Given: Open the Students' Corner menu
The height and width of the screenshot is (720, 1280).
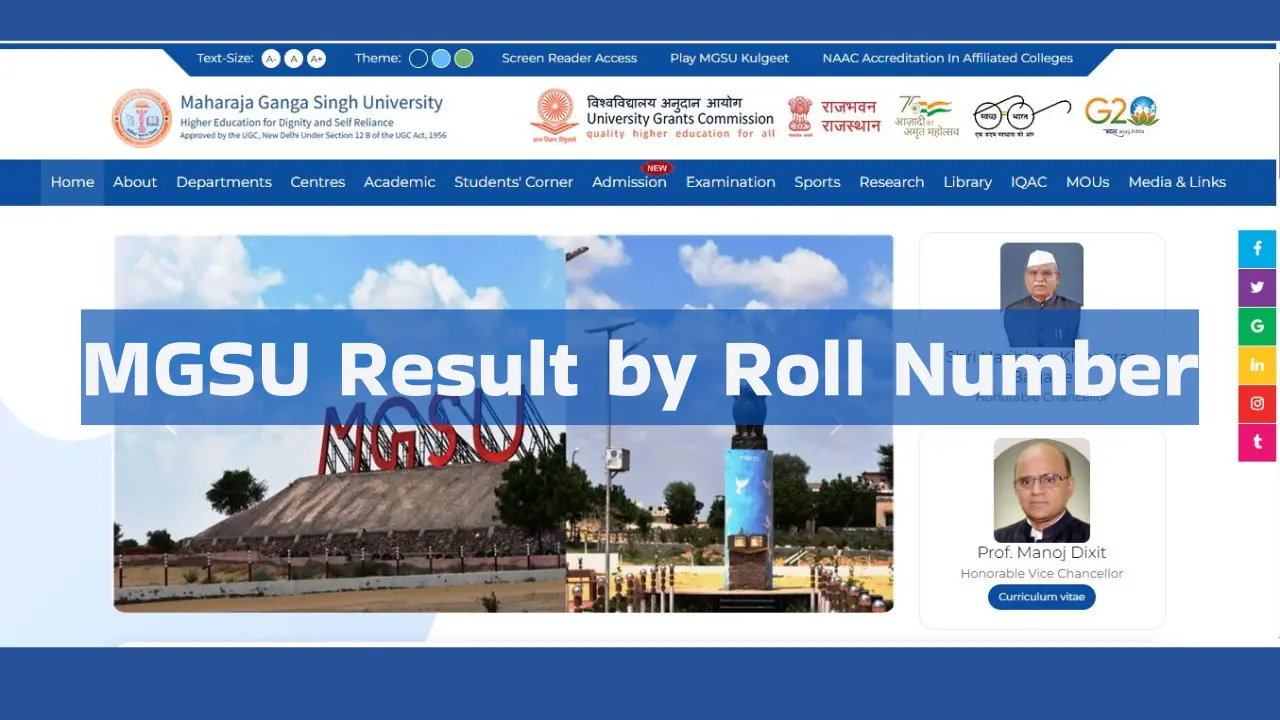Looking at the screenshot, I should point(513,182).
